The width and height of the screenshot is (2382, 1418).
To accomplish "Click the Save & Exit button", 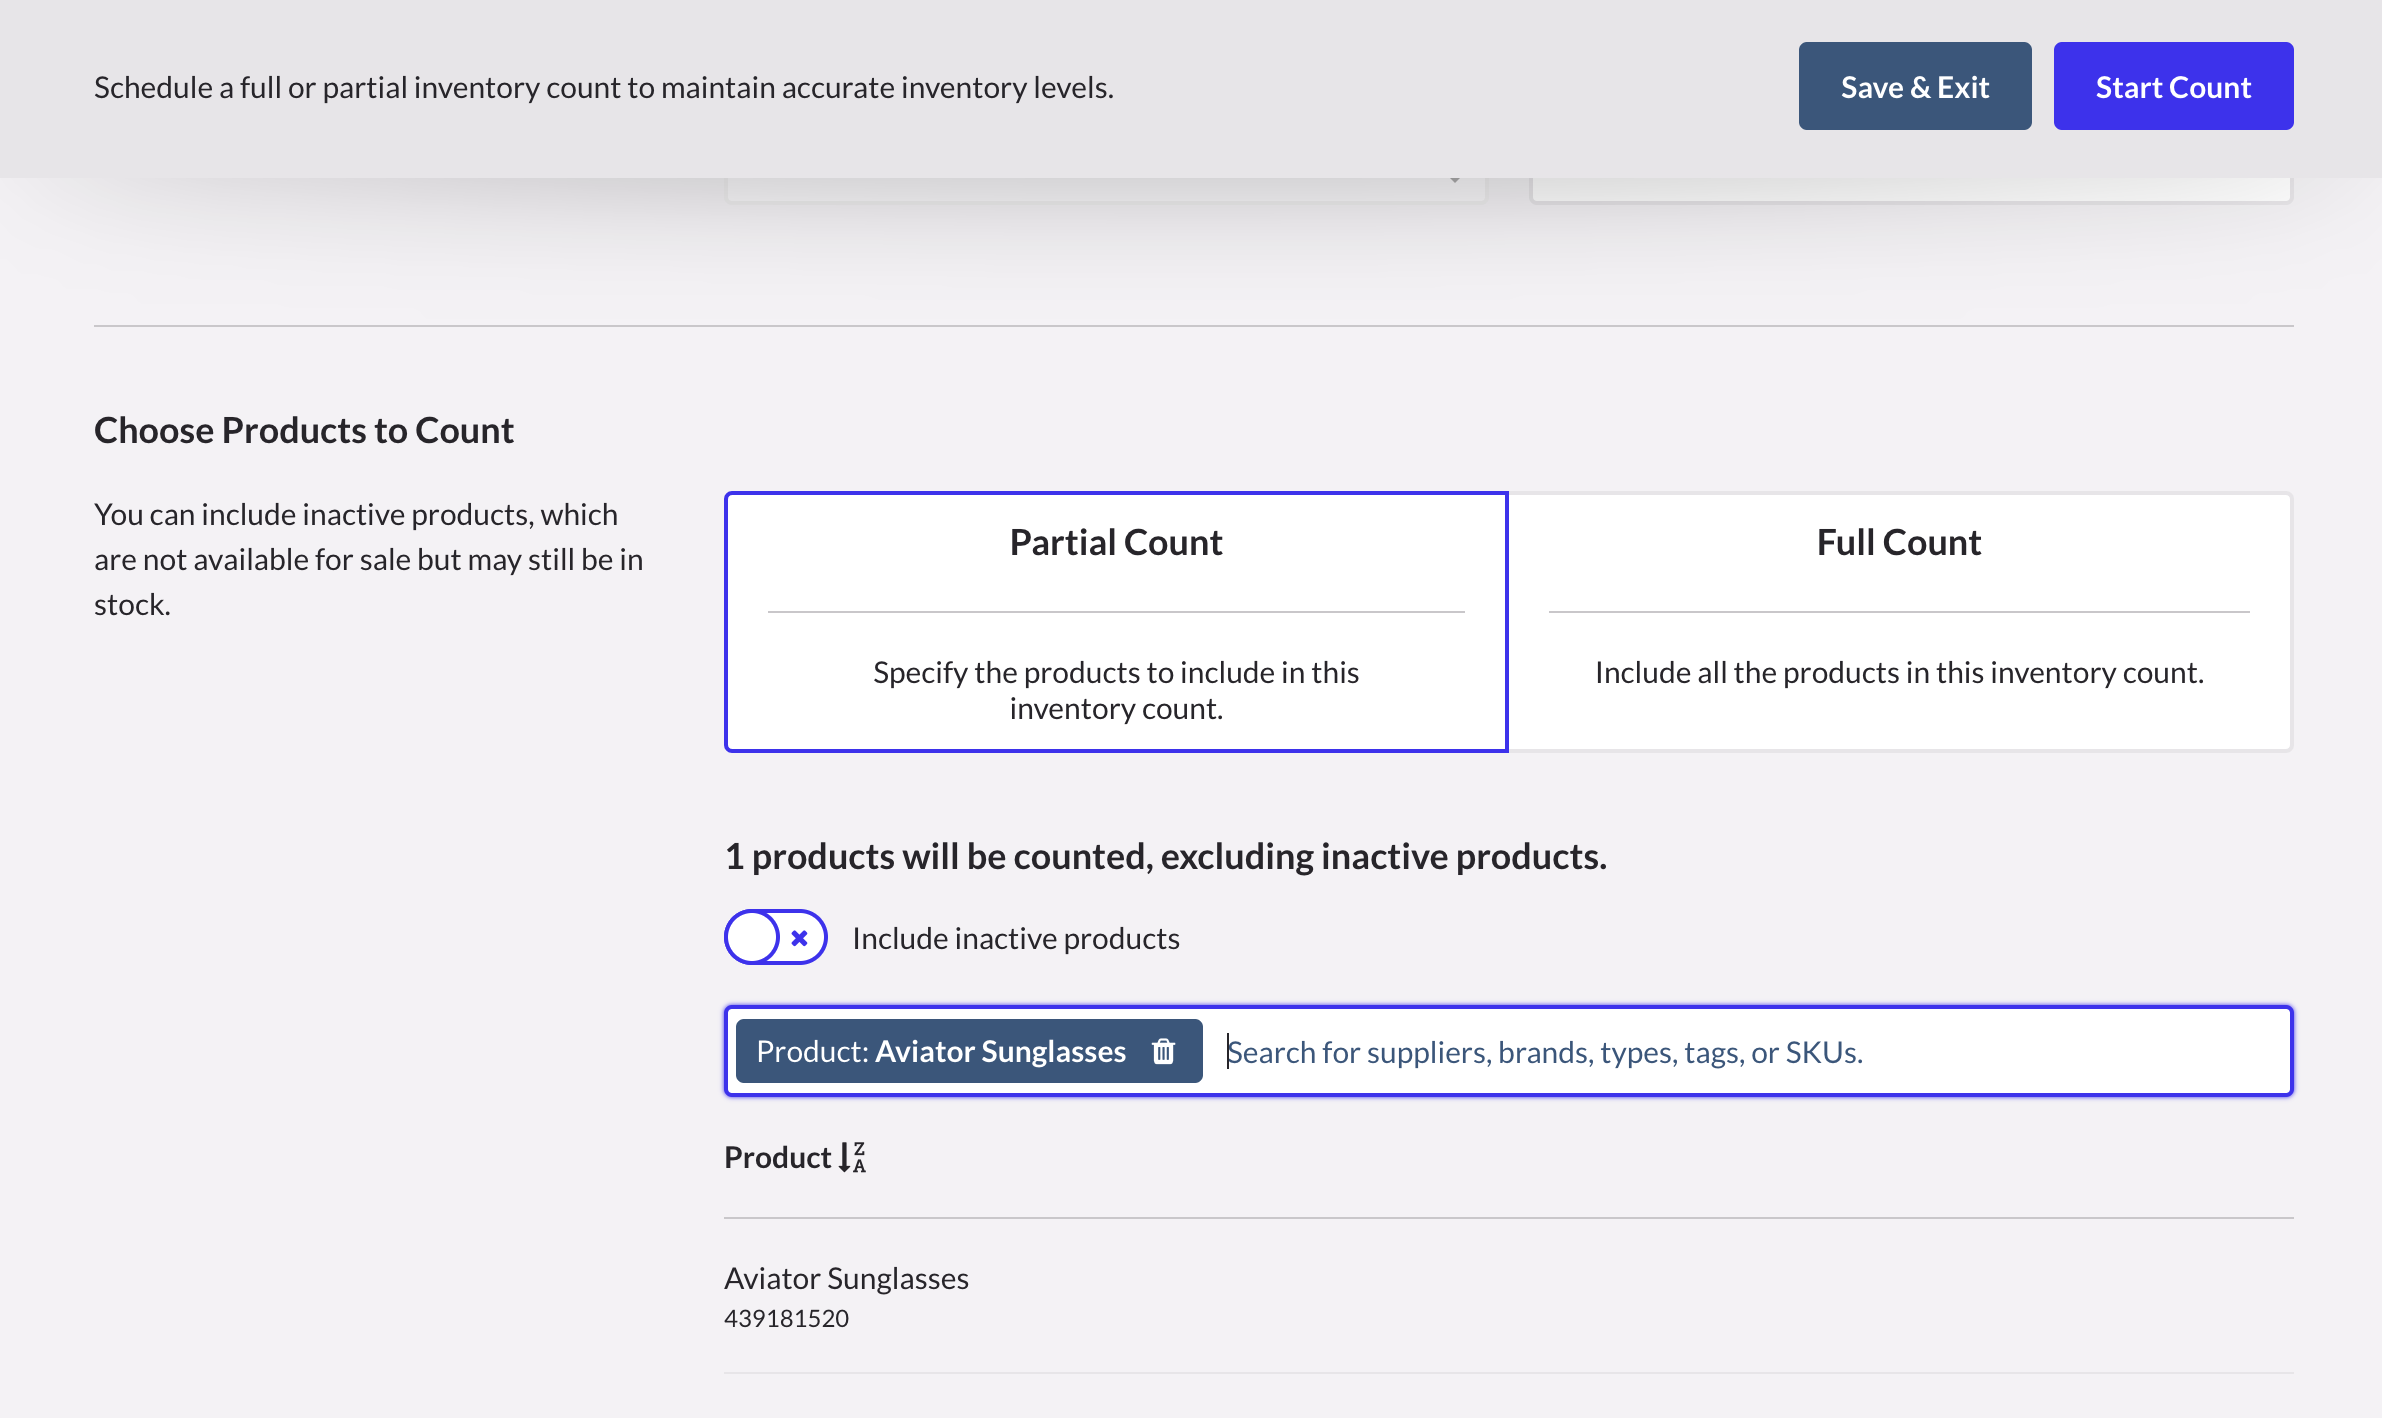I will coord(1914,86).
